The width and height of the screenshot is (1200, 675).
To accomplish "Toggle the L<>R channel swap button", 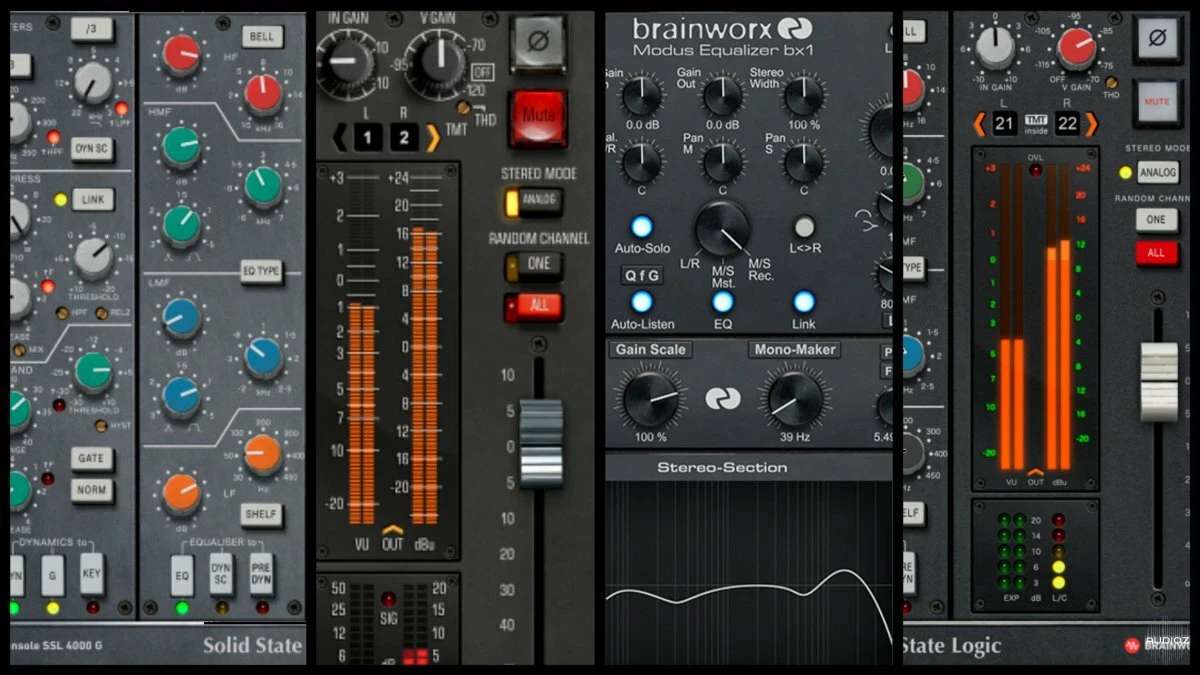I will tap(804, 226).
